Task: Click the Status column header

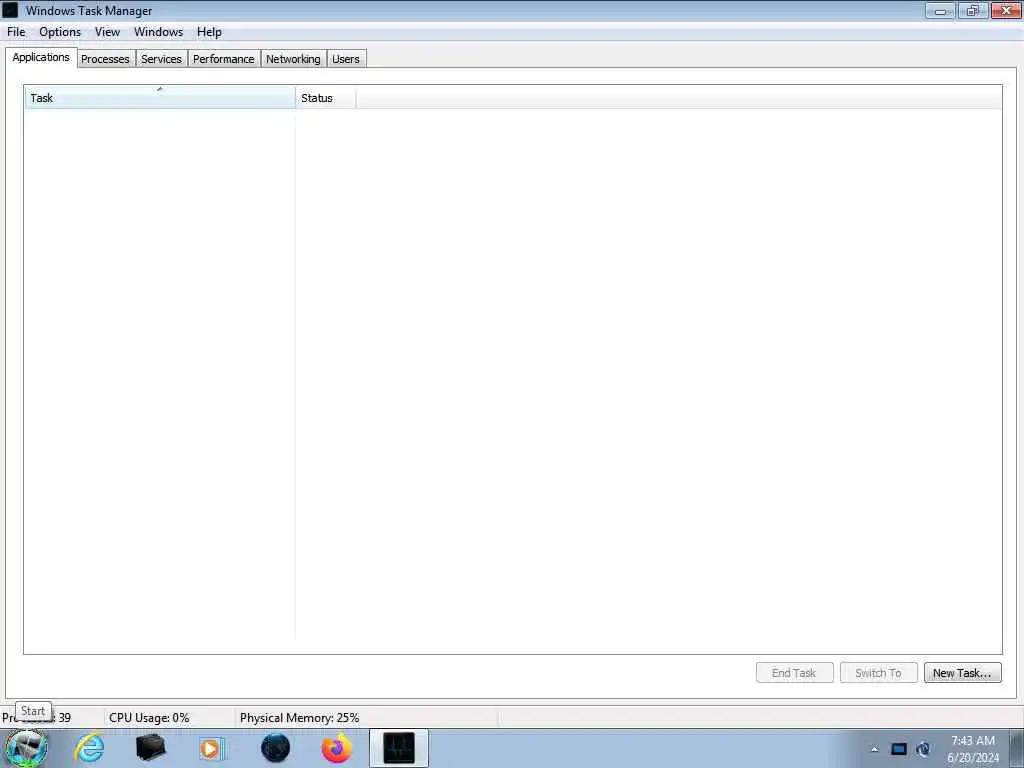Action: [x=325, y=98]
